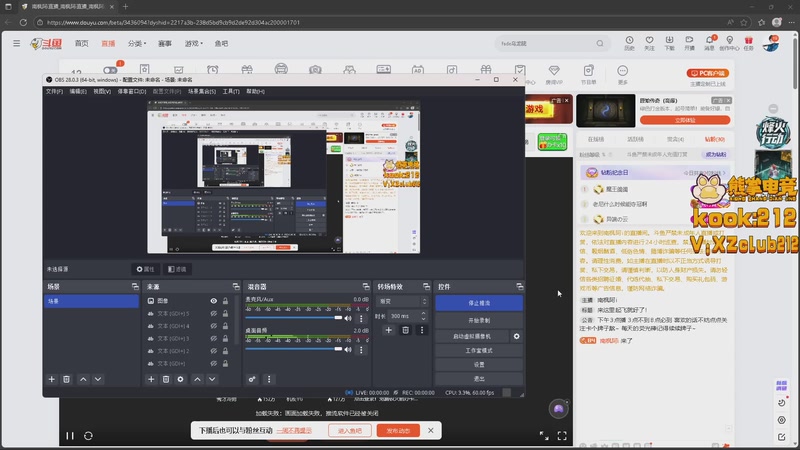800x450 pixels.
Task: Open the 任务 gift icon
Action: [748, 43]
